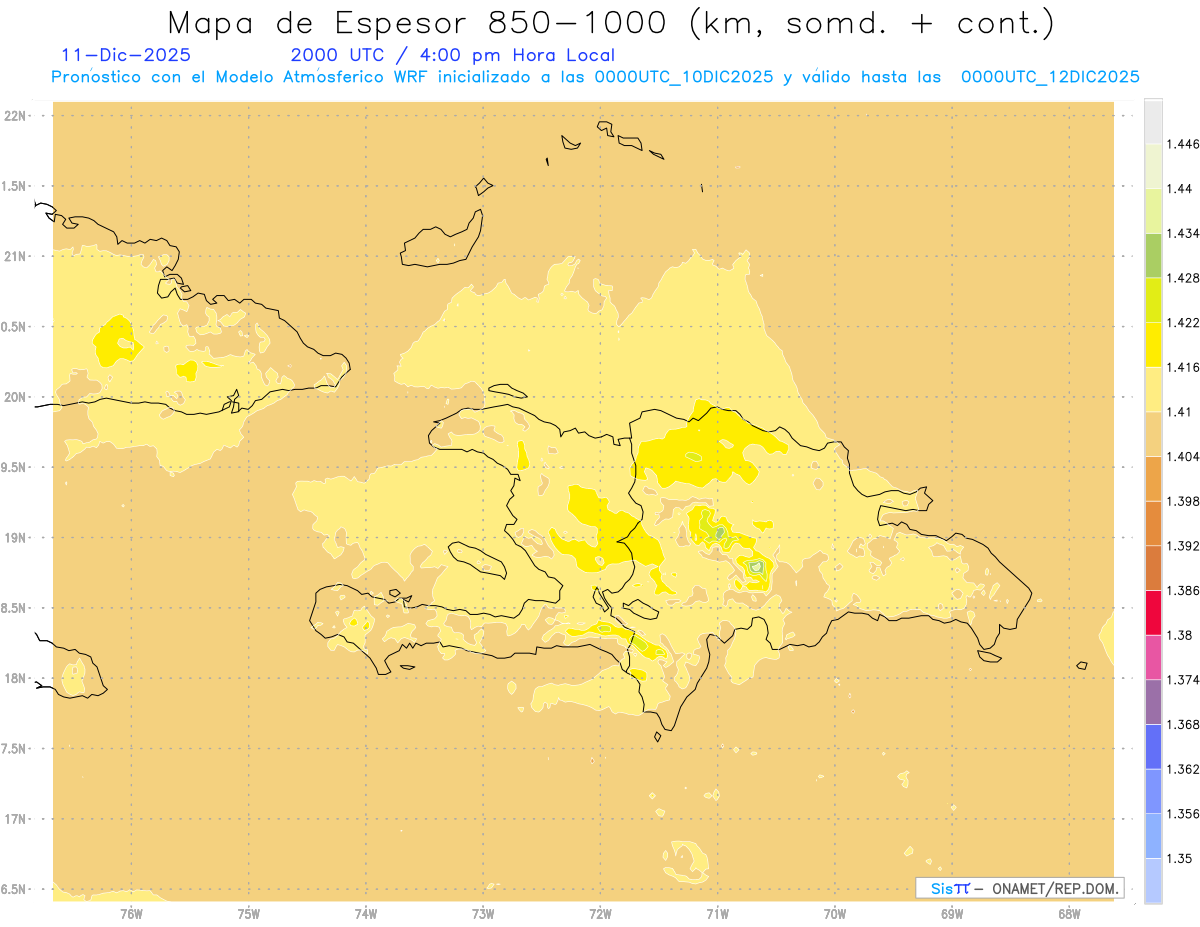Image resolution: width=1200 pixels, height=927 pixels.
Task: Click the colorbar value '1.38'
Action: click(x=1181, y=634)
